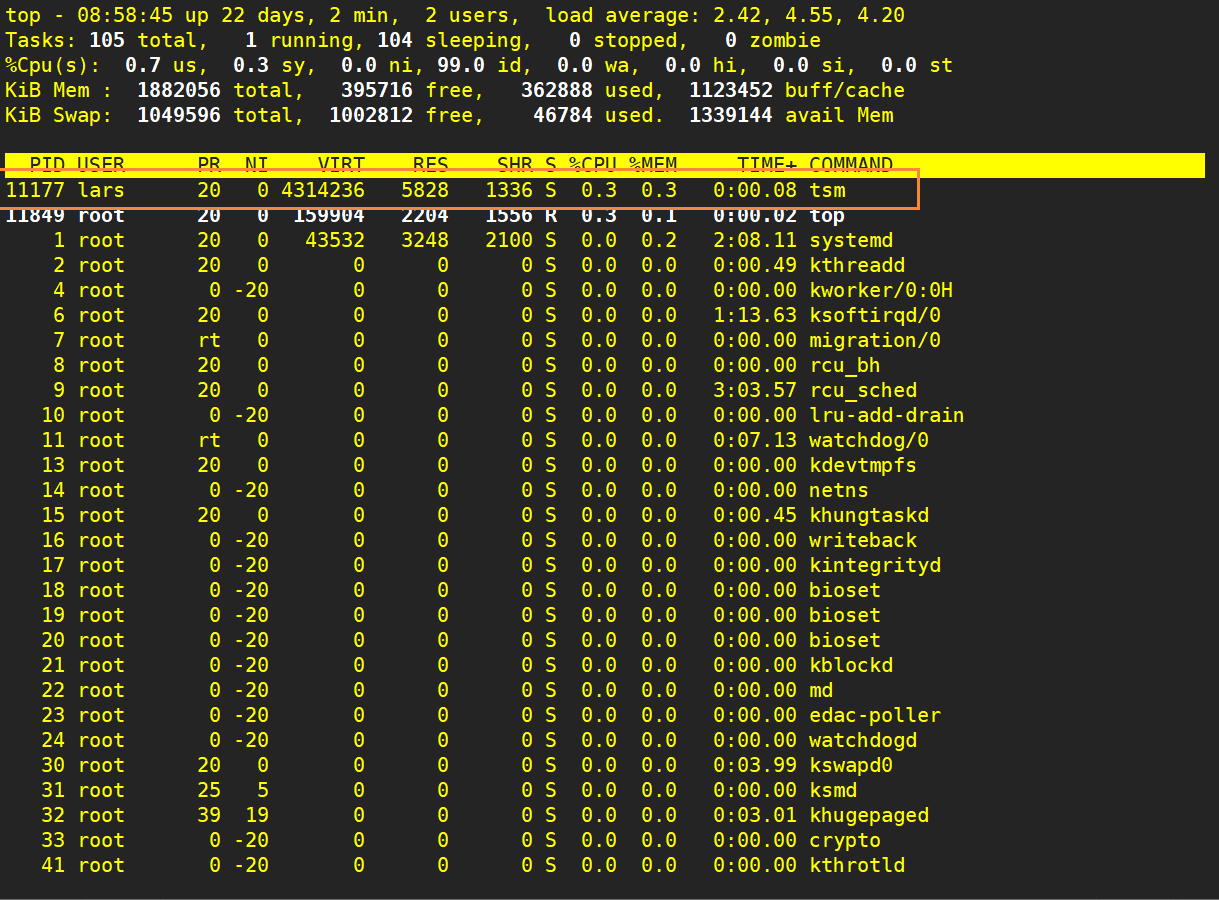This screenshot has height=900, width=1219.
Task: Click the COMMAND column header
Action: click(851, 165)
